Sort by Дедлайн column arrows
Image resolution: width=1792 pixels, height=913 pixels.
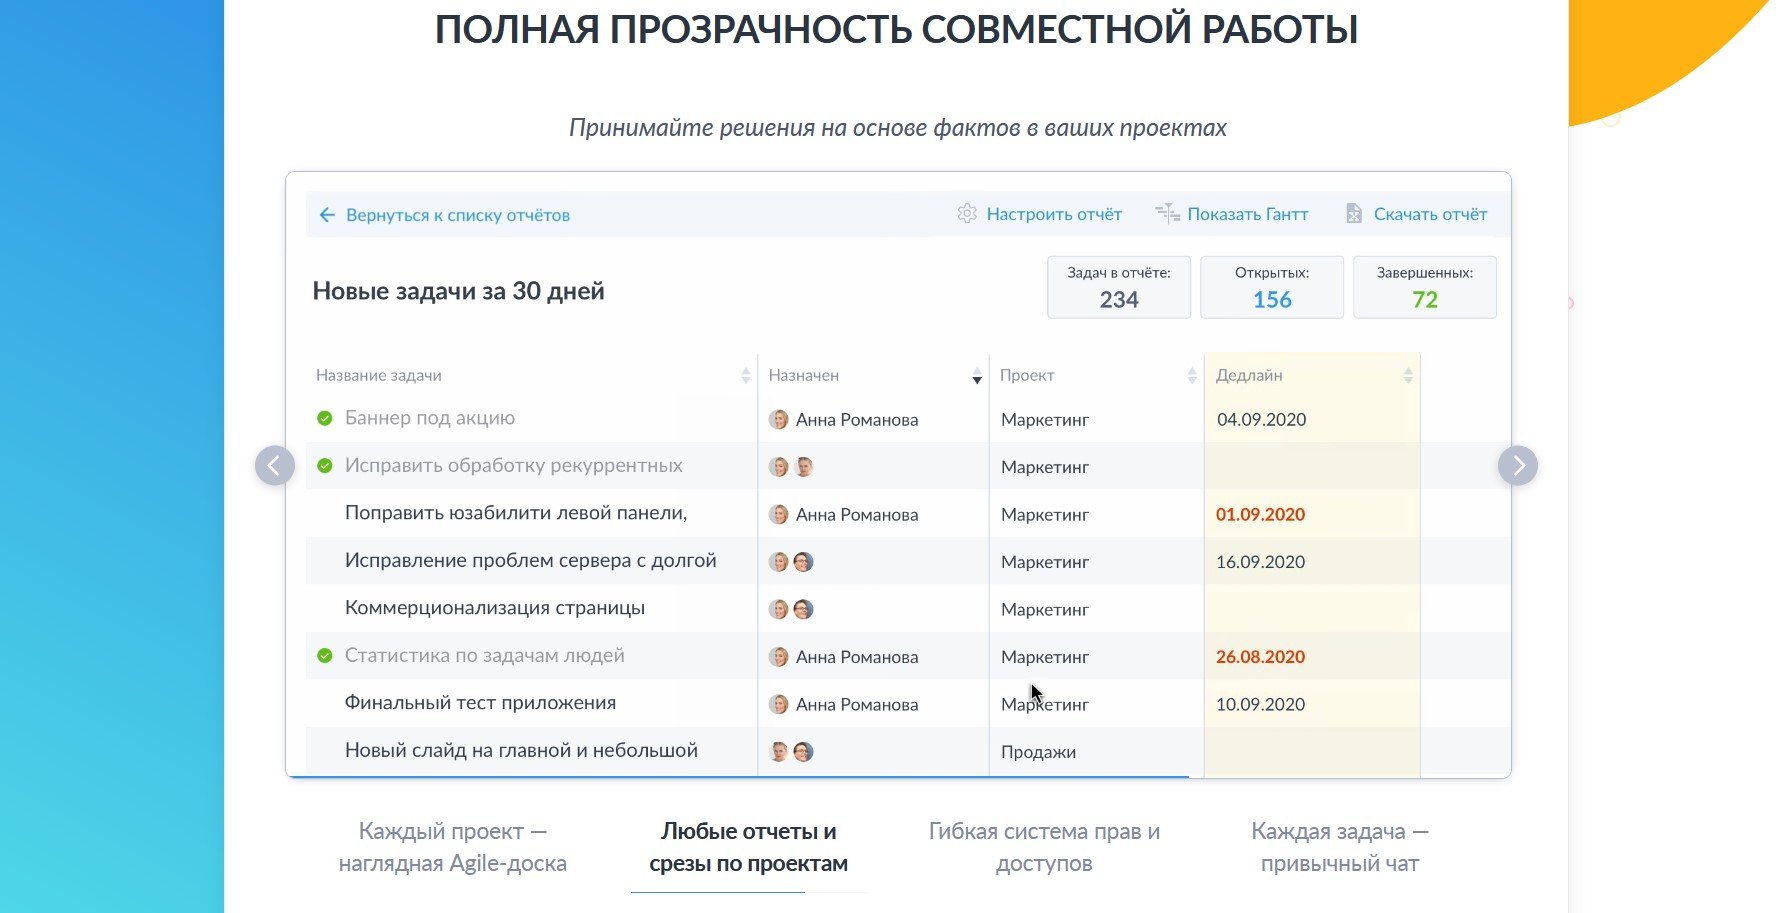pyautogui.click(x=1408, y=376)
